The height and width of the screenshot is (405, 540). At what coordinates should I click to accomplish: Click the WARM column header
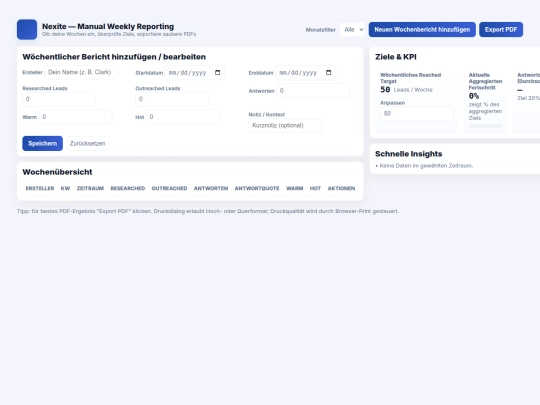(x=294, y=188)
